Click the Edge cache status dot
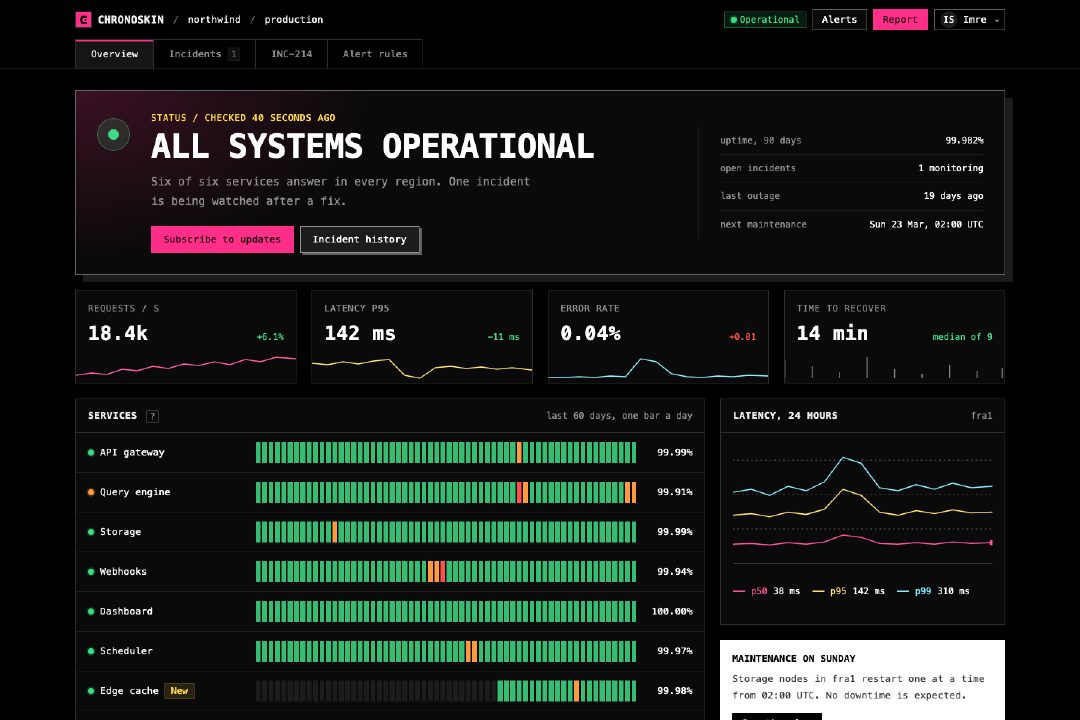The width and height of the screenshot is (1080, 720). 91,691
